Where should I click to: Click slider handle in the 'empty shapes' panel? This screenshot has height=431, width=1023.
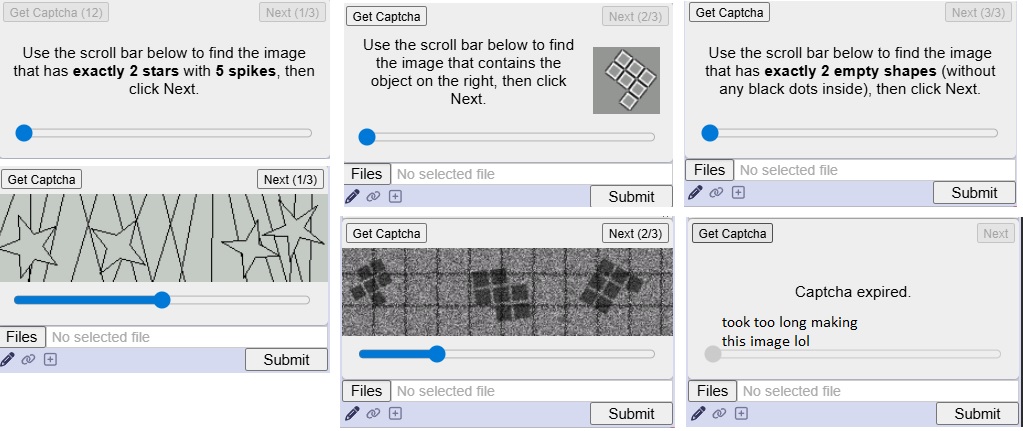(710, 133)
